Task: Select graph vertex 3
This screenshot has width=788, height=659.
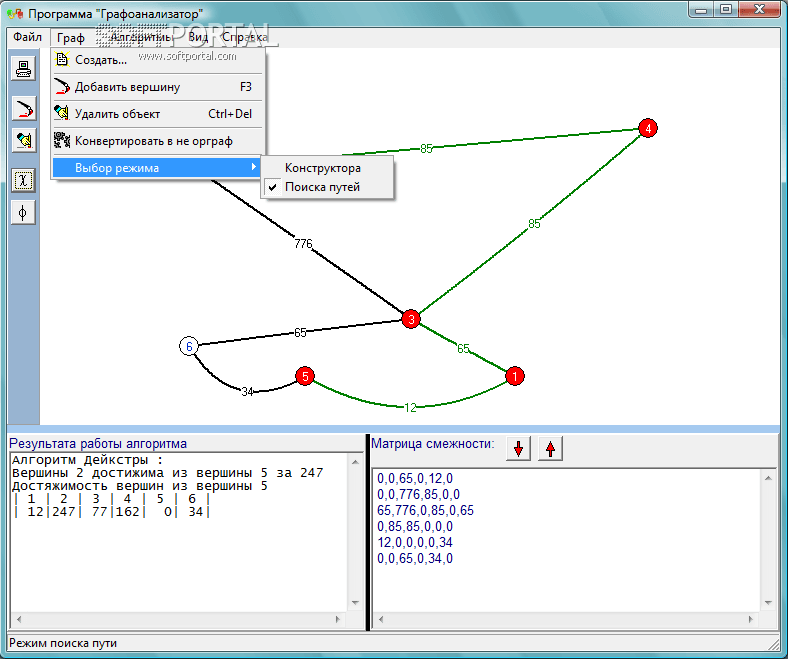Action: pyautogui.click(x=411, y=319)
